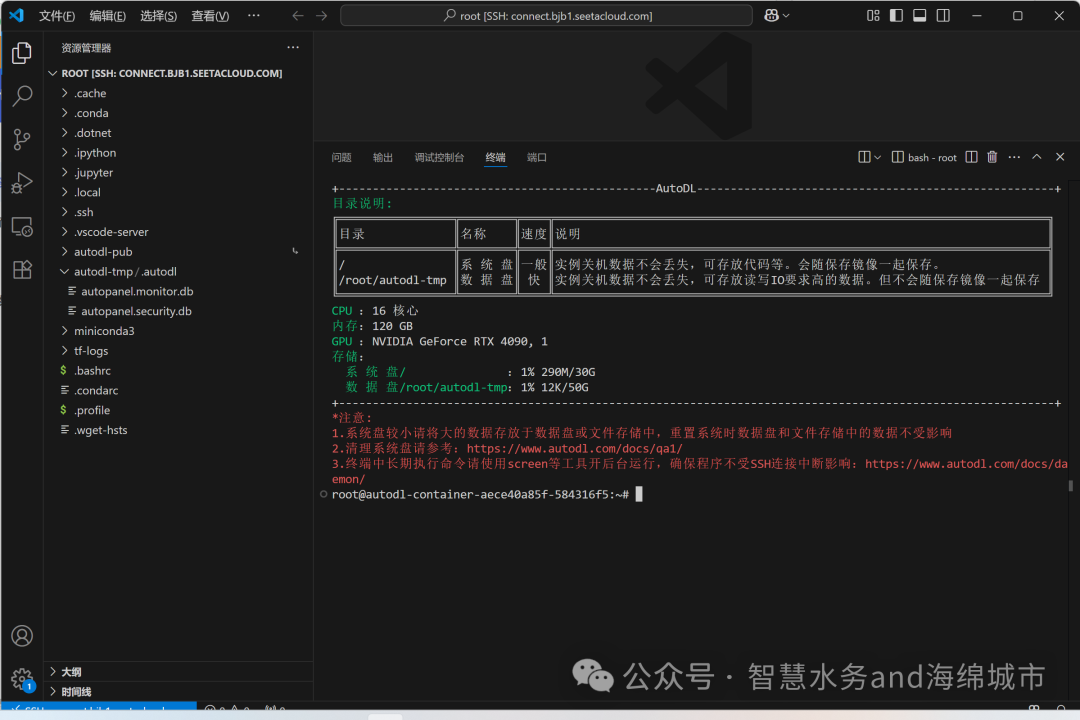
Task: Expand the .dotnet folder
Action: [178, 133]
